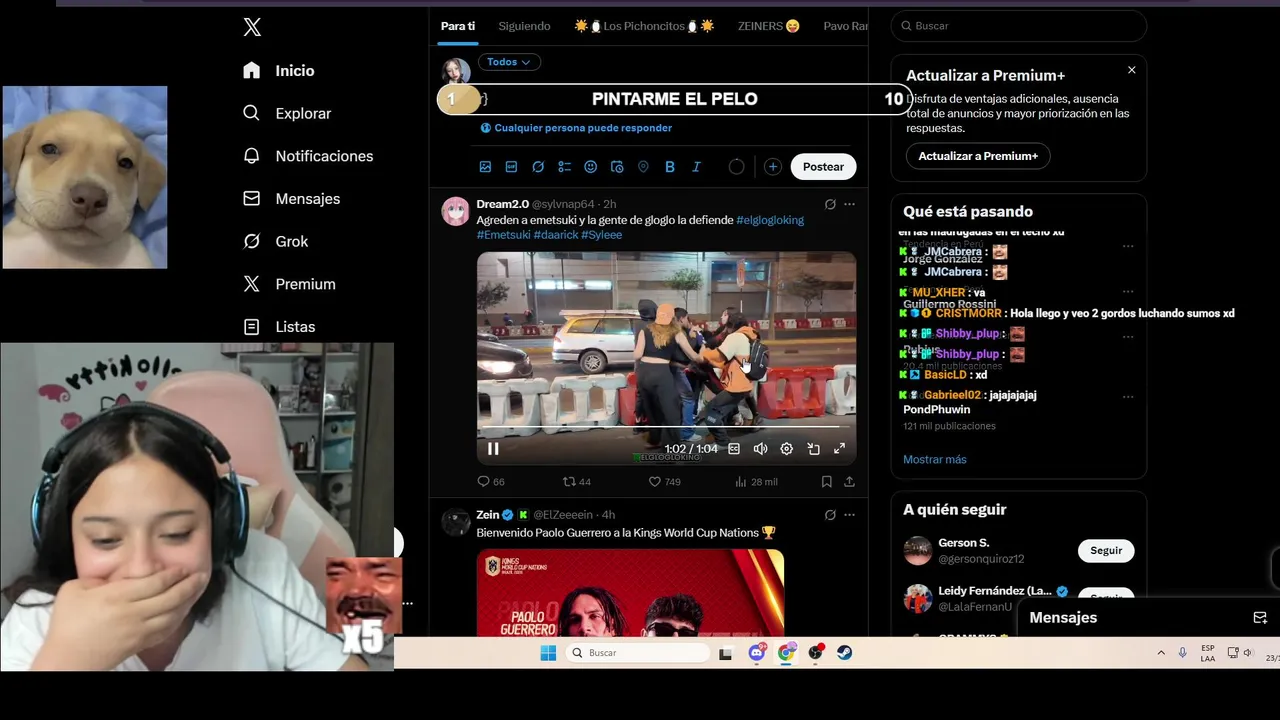Go to Inicio in the sidebar
Viewport: 1280px width, 720px height.
(x=279, y=71)
